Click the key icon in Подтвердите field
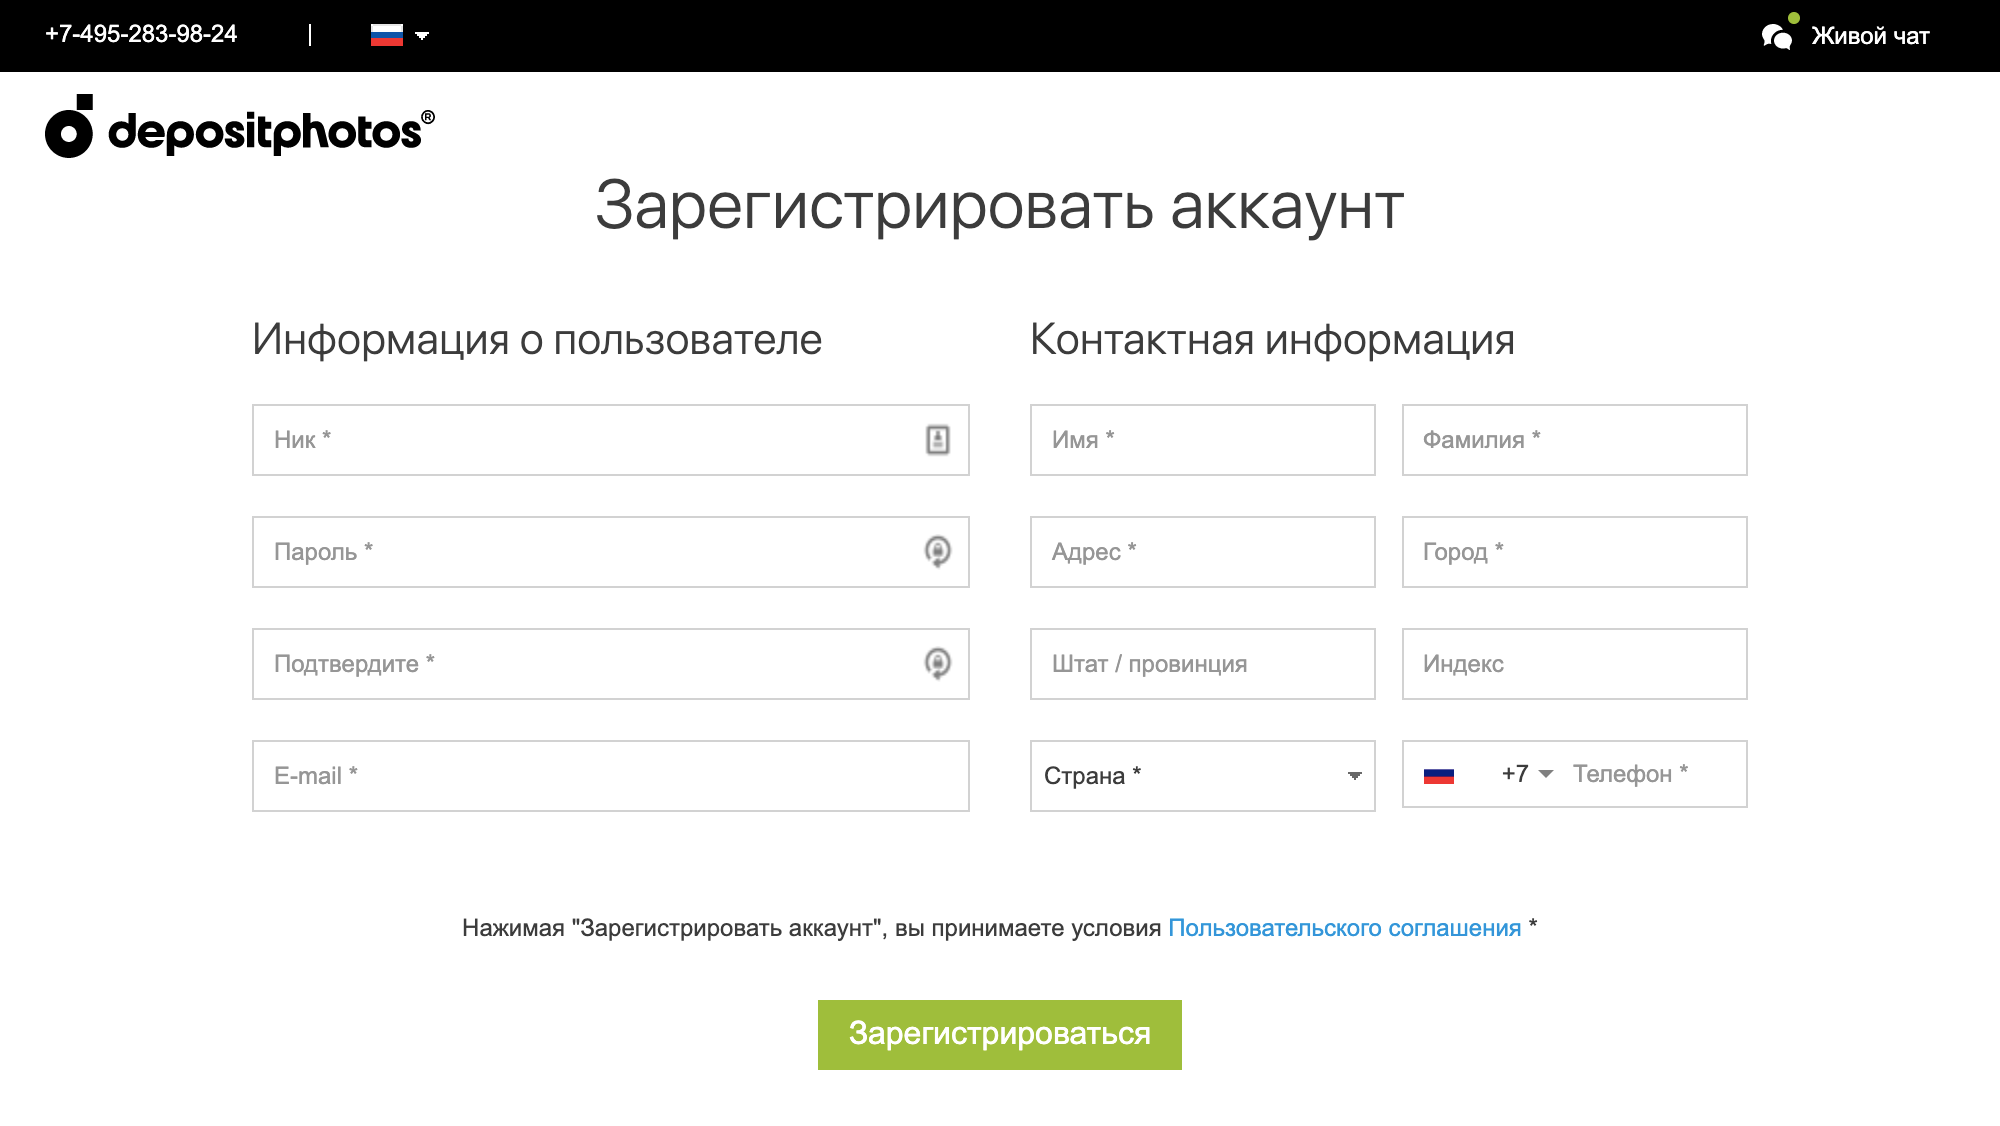The image size is (2000, 1126). point(937,664)
